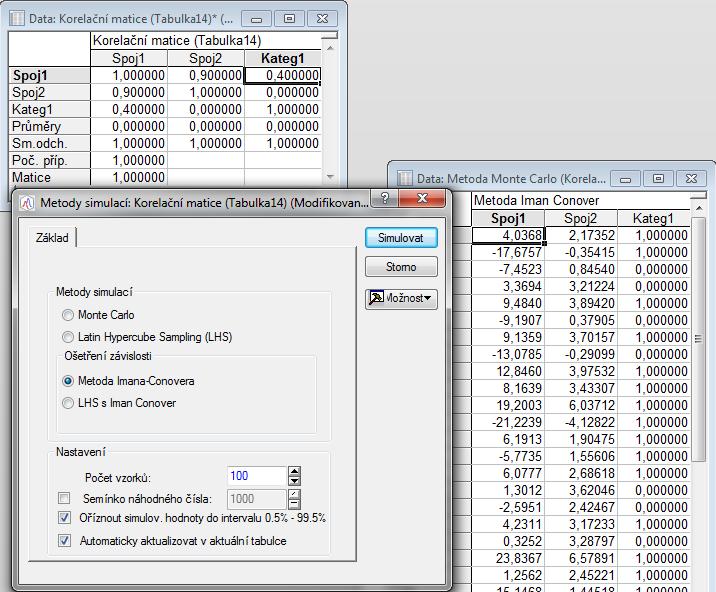Click cell 6,03712 in Spoj2 column
This screenshot has height=592, width=716.
[x=581, y=405]
